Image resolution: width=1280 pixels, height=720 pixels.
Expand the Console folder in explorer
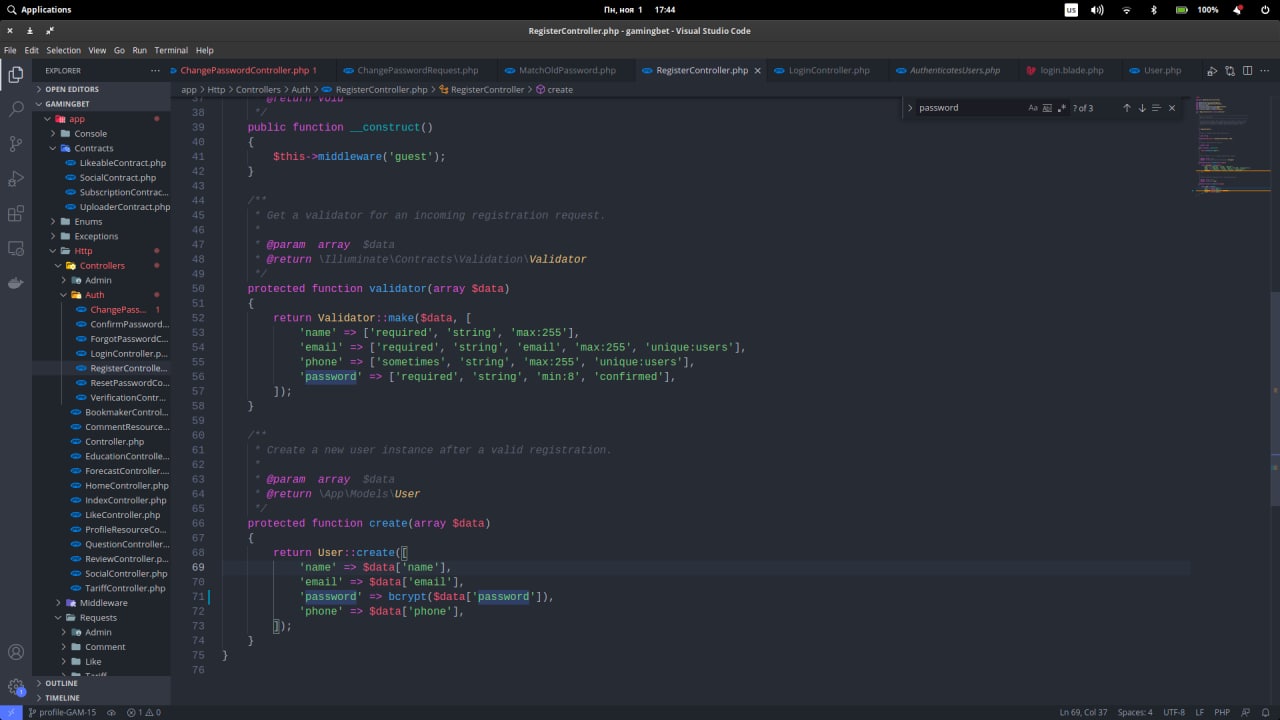click(90, 133)
